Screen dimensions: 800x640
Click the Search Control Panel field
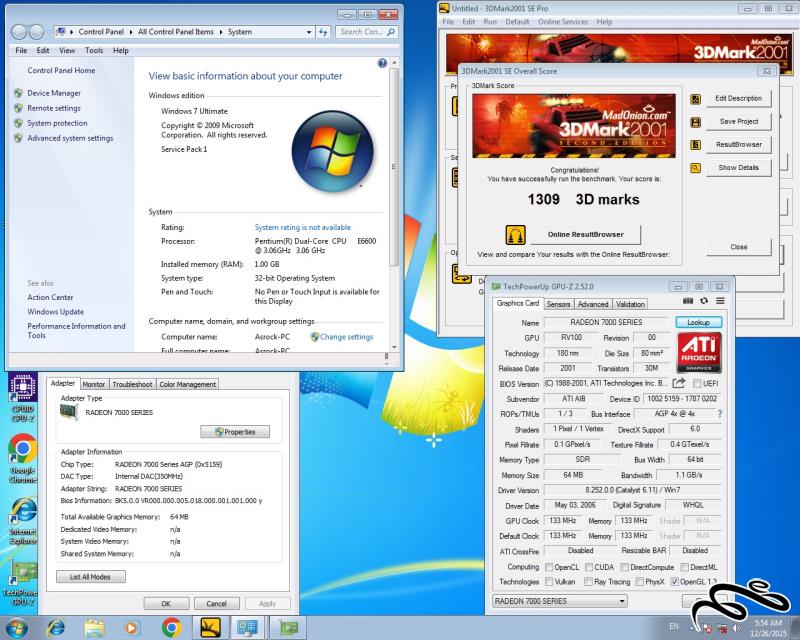[360, 32]
